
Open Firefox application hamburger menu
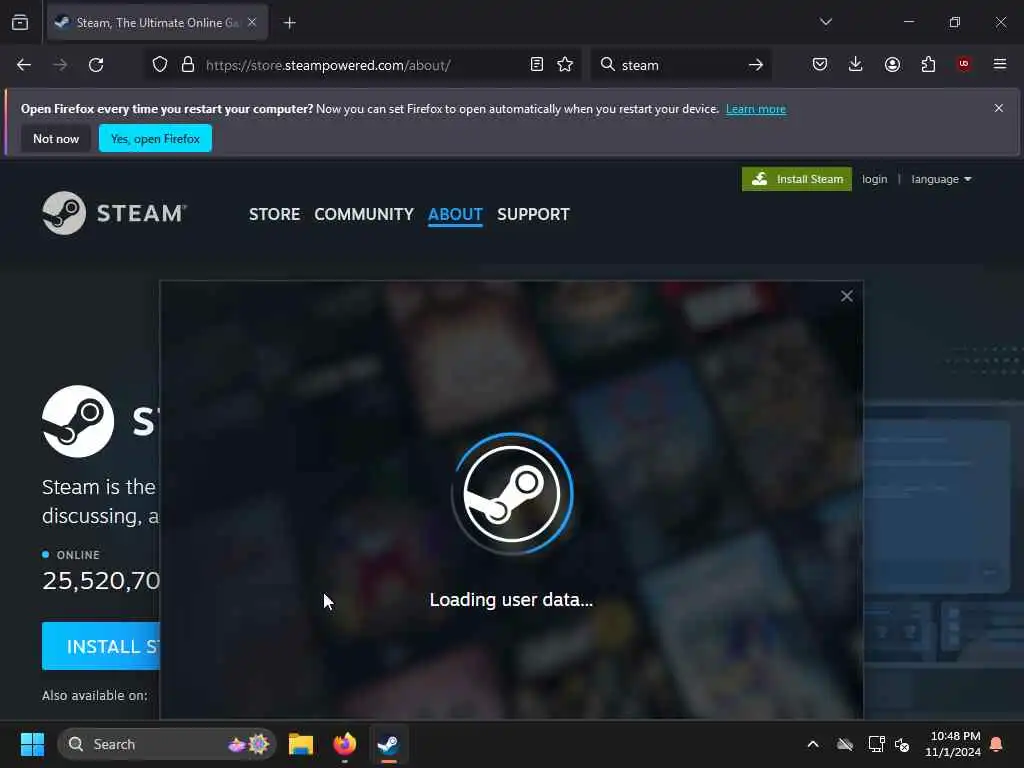tap(999, 64)
